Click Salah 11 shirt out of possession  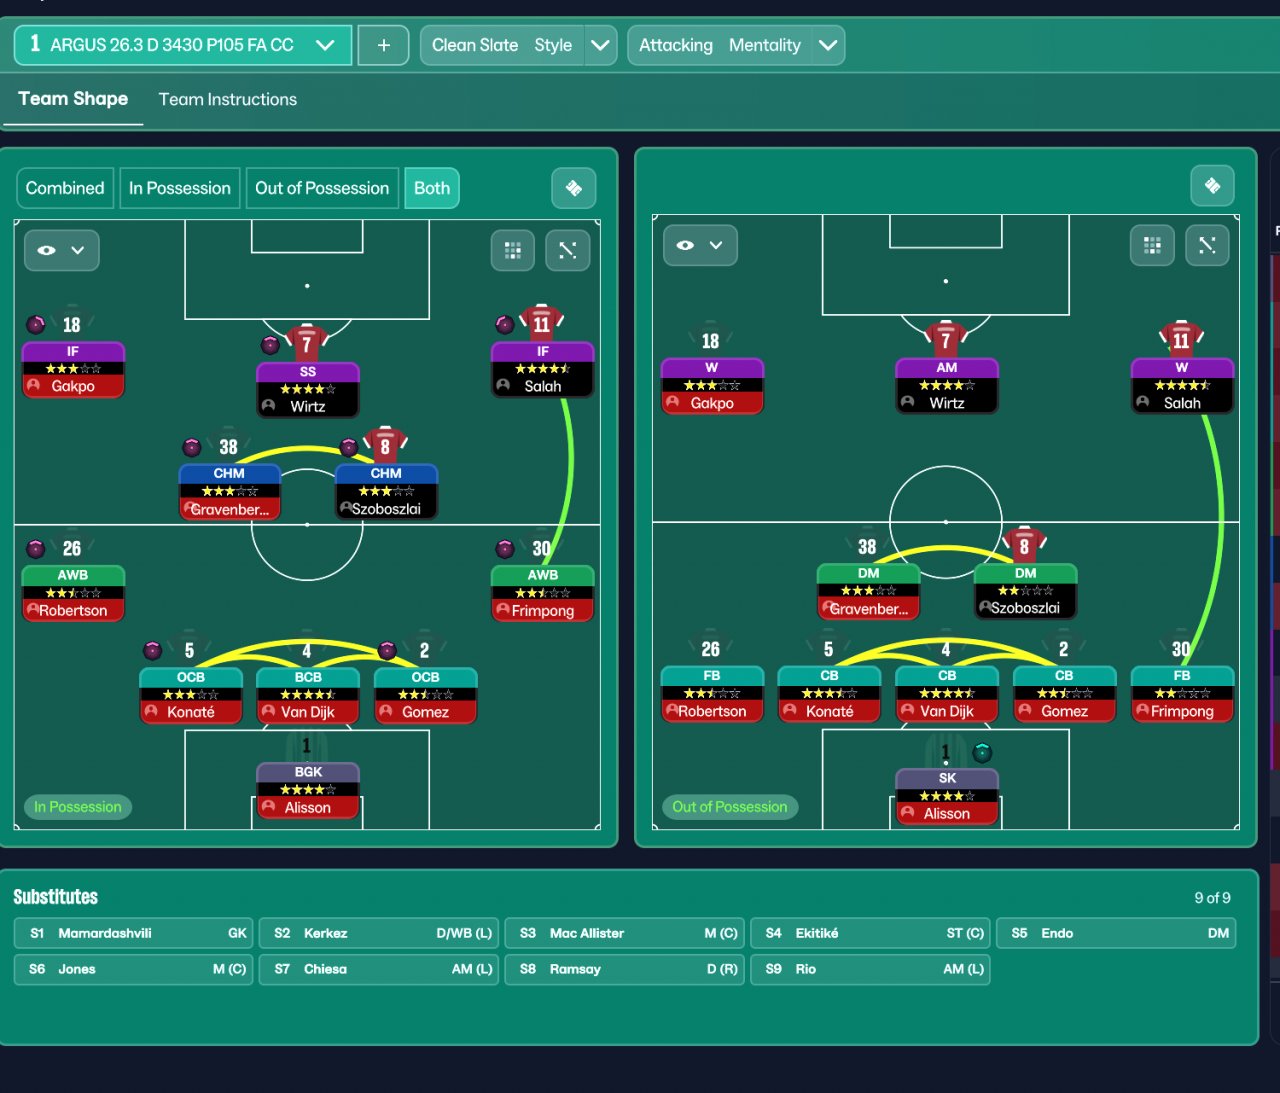[1181, 340]
